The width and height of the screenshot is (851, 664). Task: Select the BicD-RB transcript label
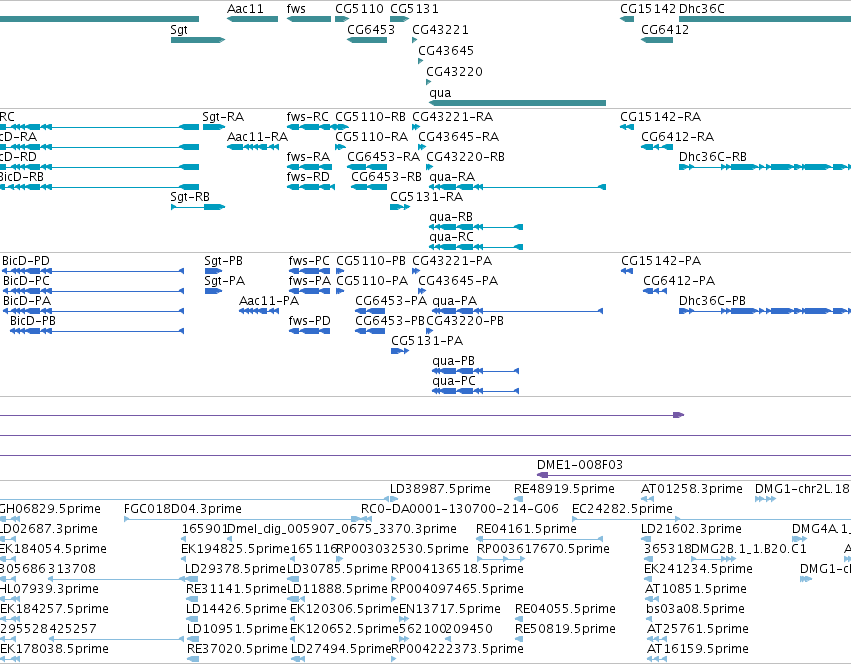(21, 177)
